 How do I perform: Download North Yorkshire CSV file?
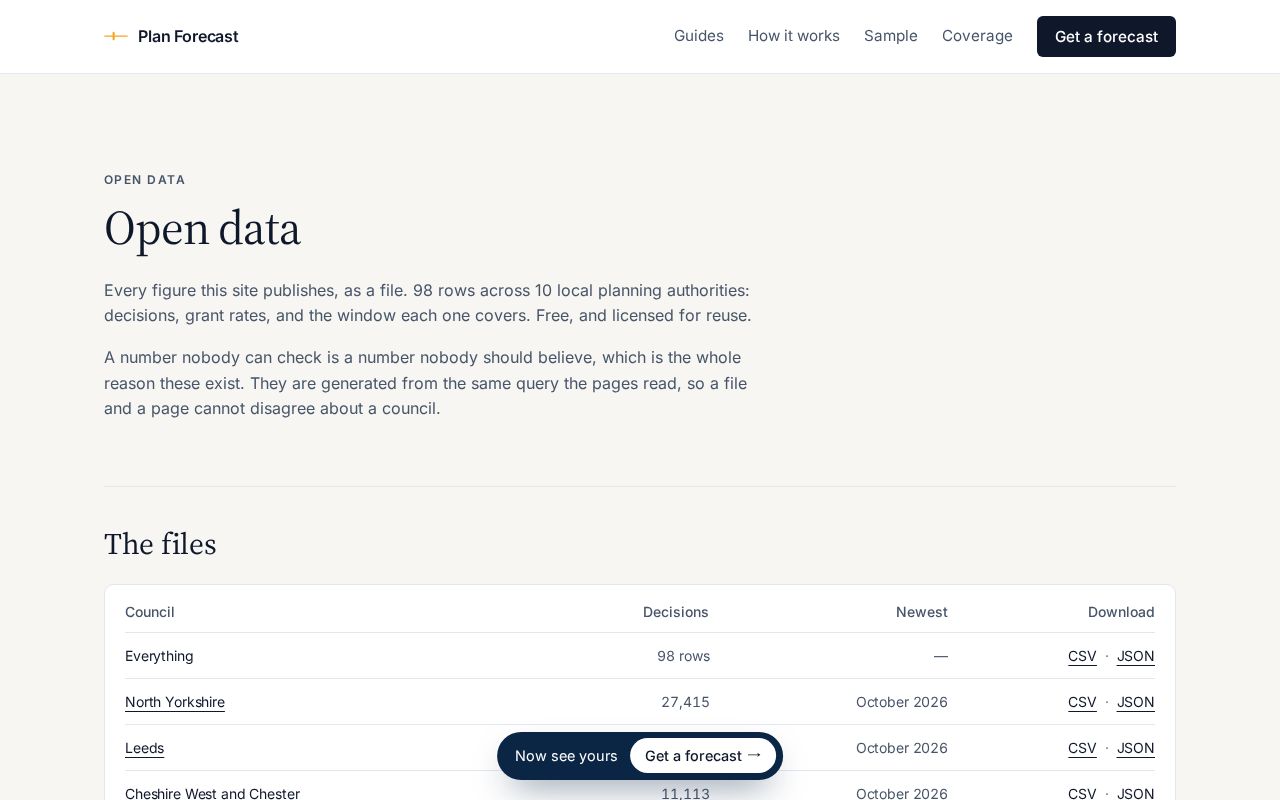[1082, 702]
